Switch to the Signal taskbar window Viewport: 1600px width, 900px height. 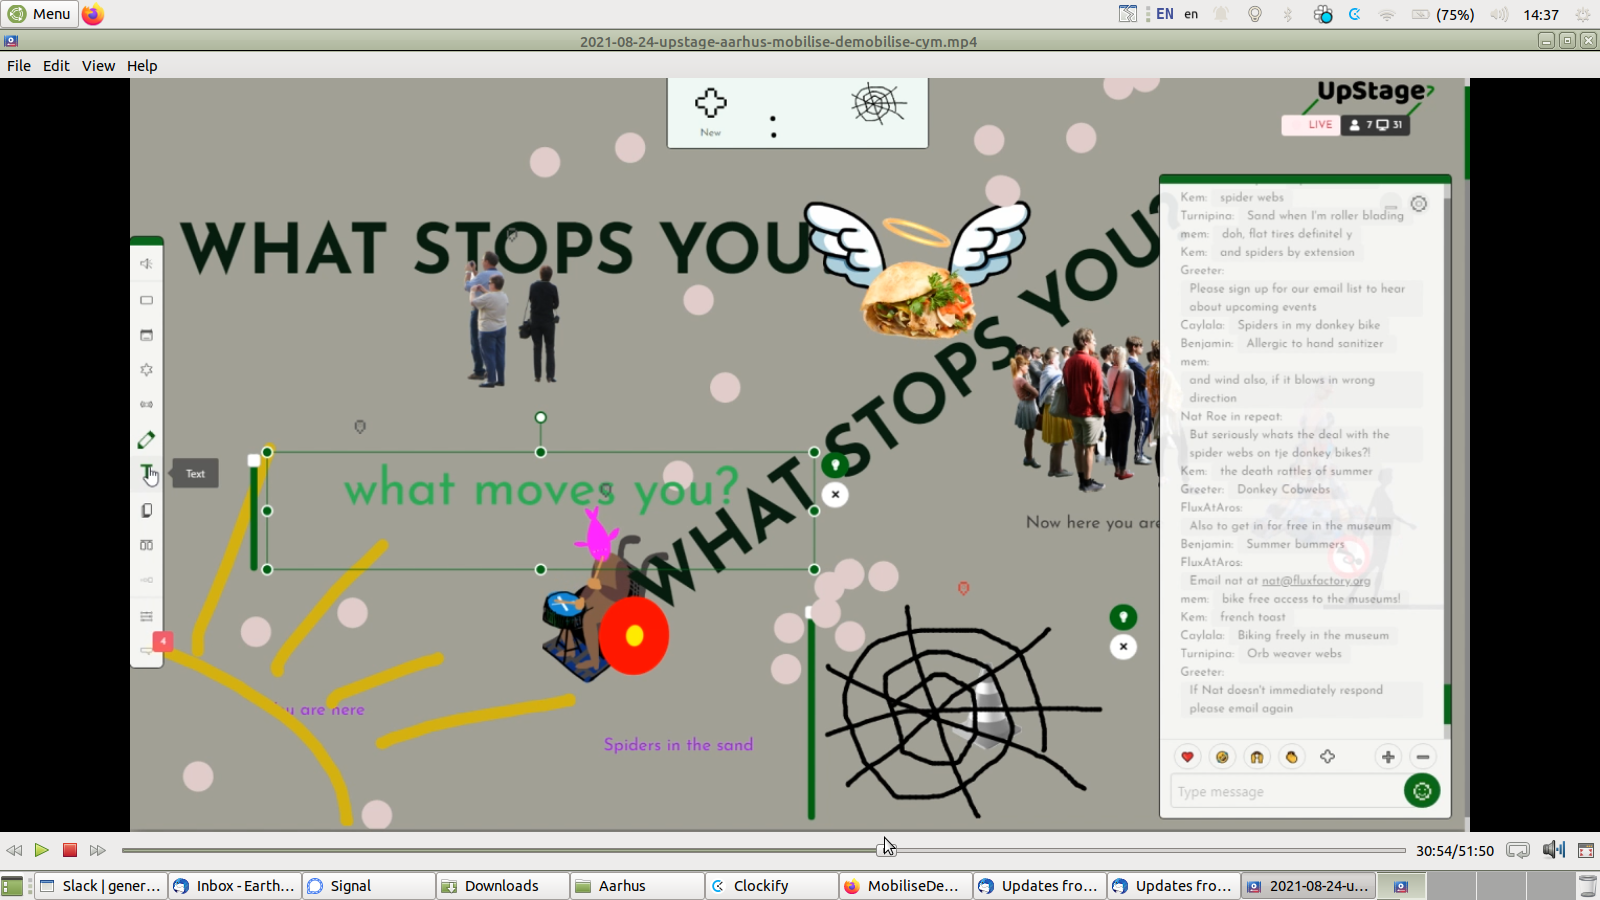click(369, 886)
